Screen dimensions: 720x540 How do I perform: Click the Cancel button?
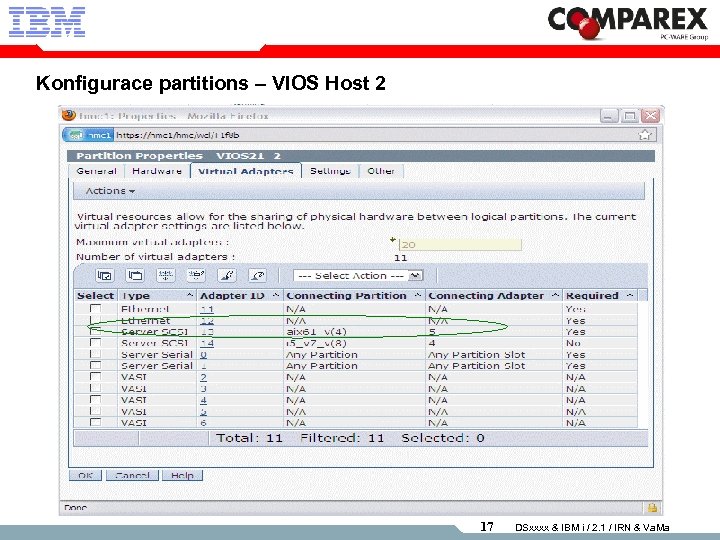click(132, 475)
